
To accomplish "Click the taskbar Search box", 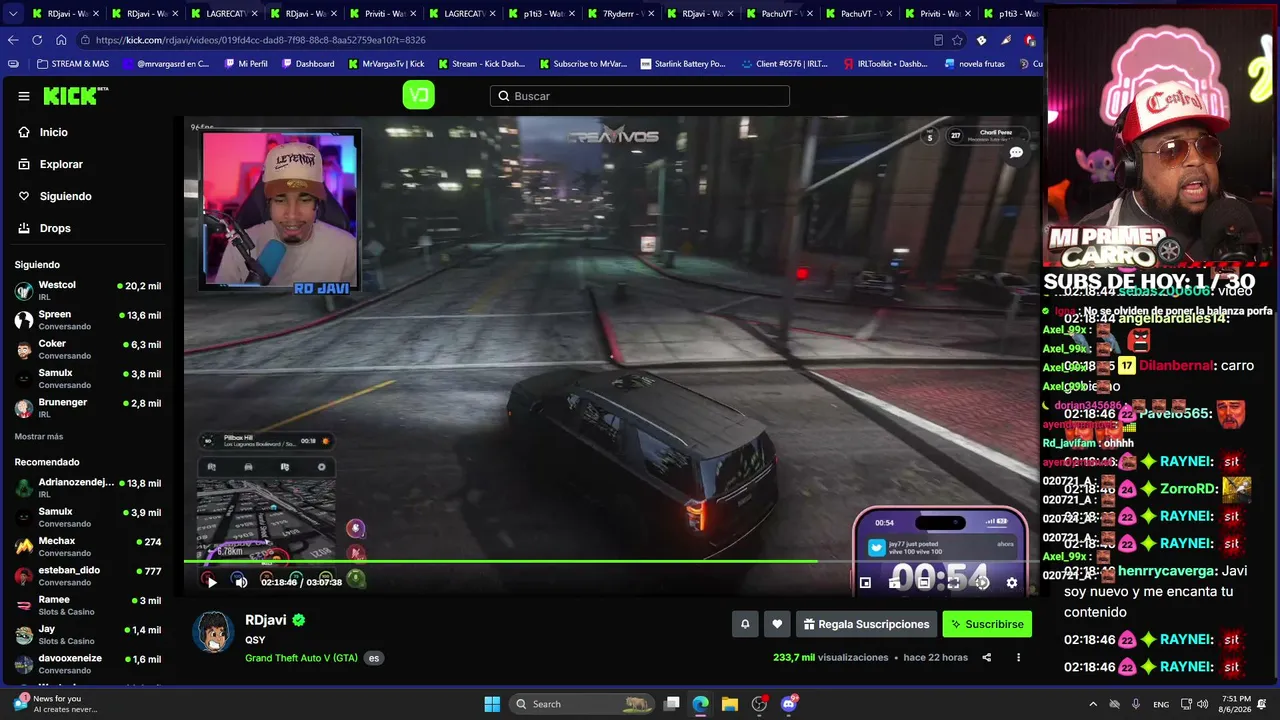I will coord(582,704).
